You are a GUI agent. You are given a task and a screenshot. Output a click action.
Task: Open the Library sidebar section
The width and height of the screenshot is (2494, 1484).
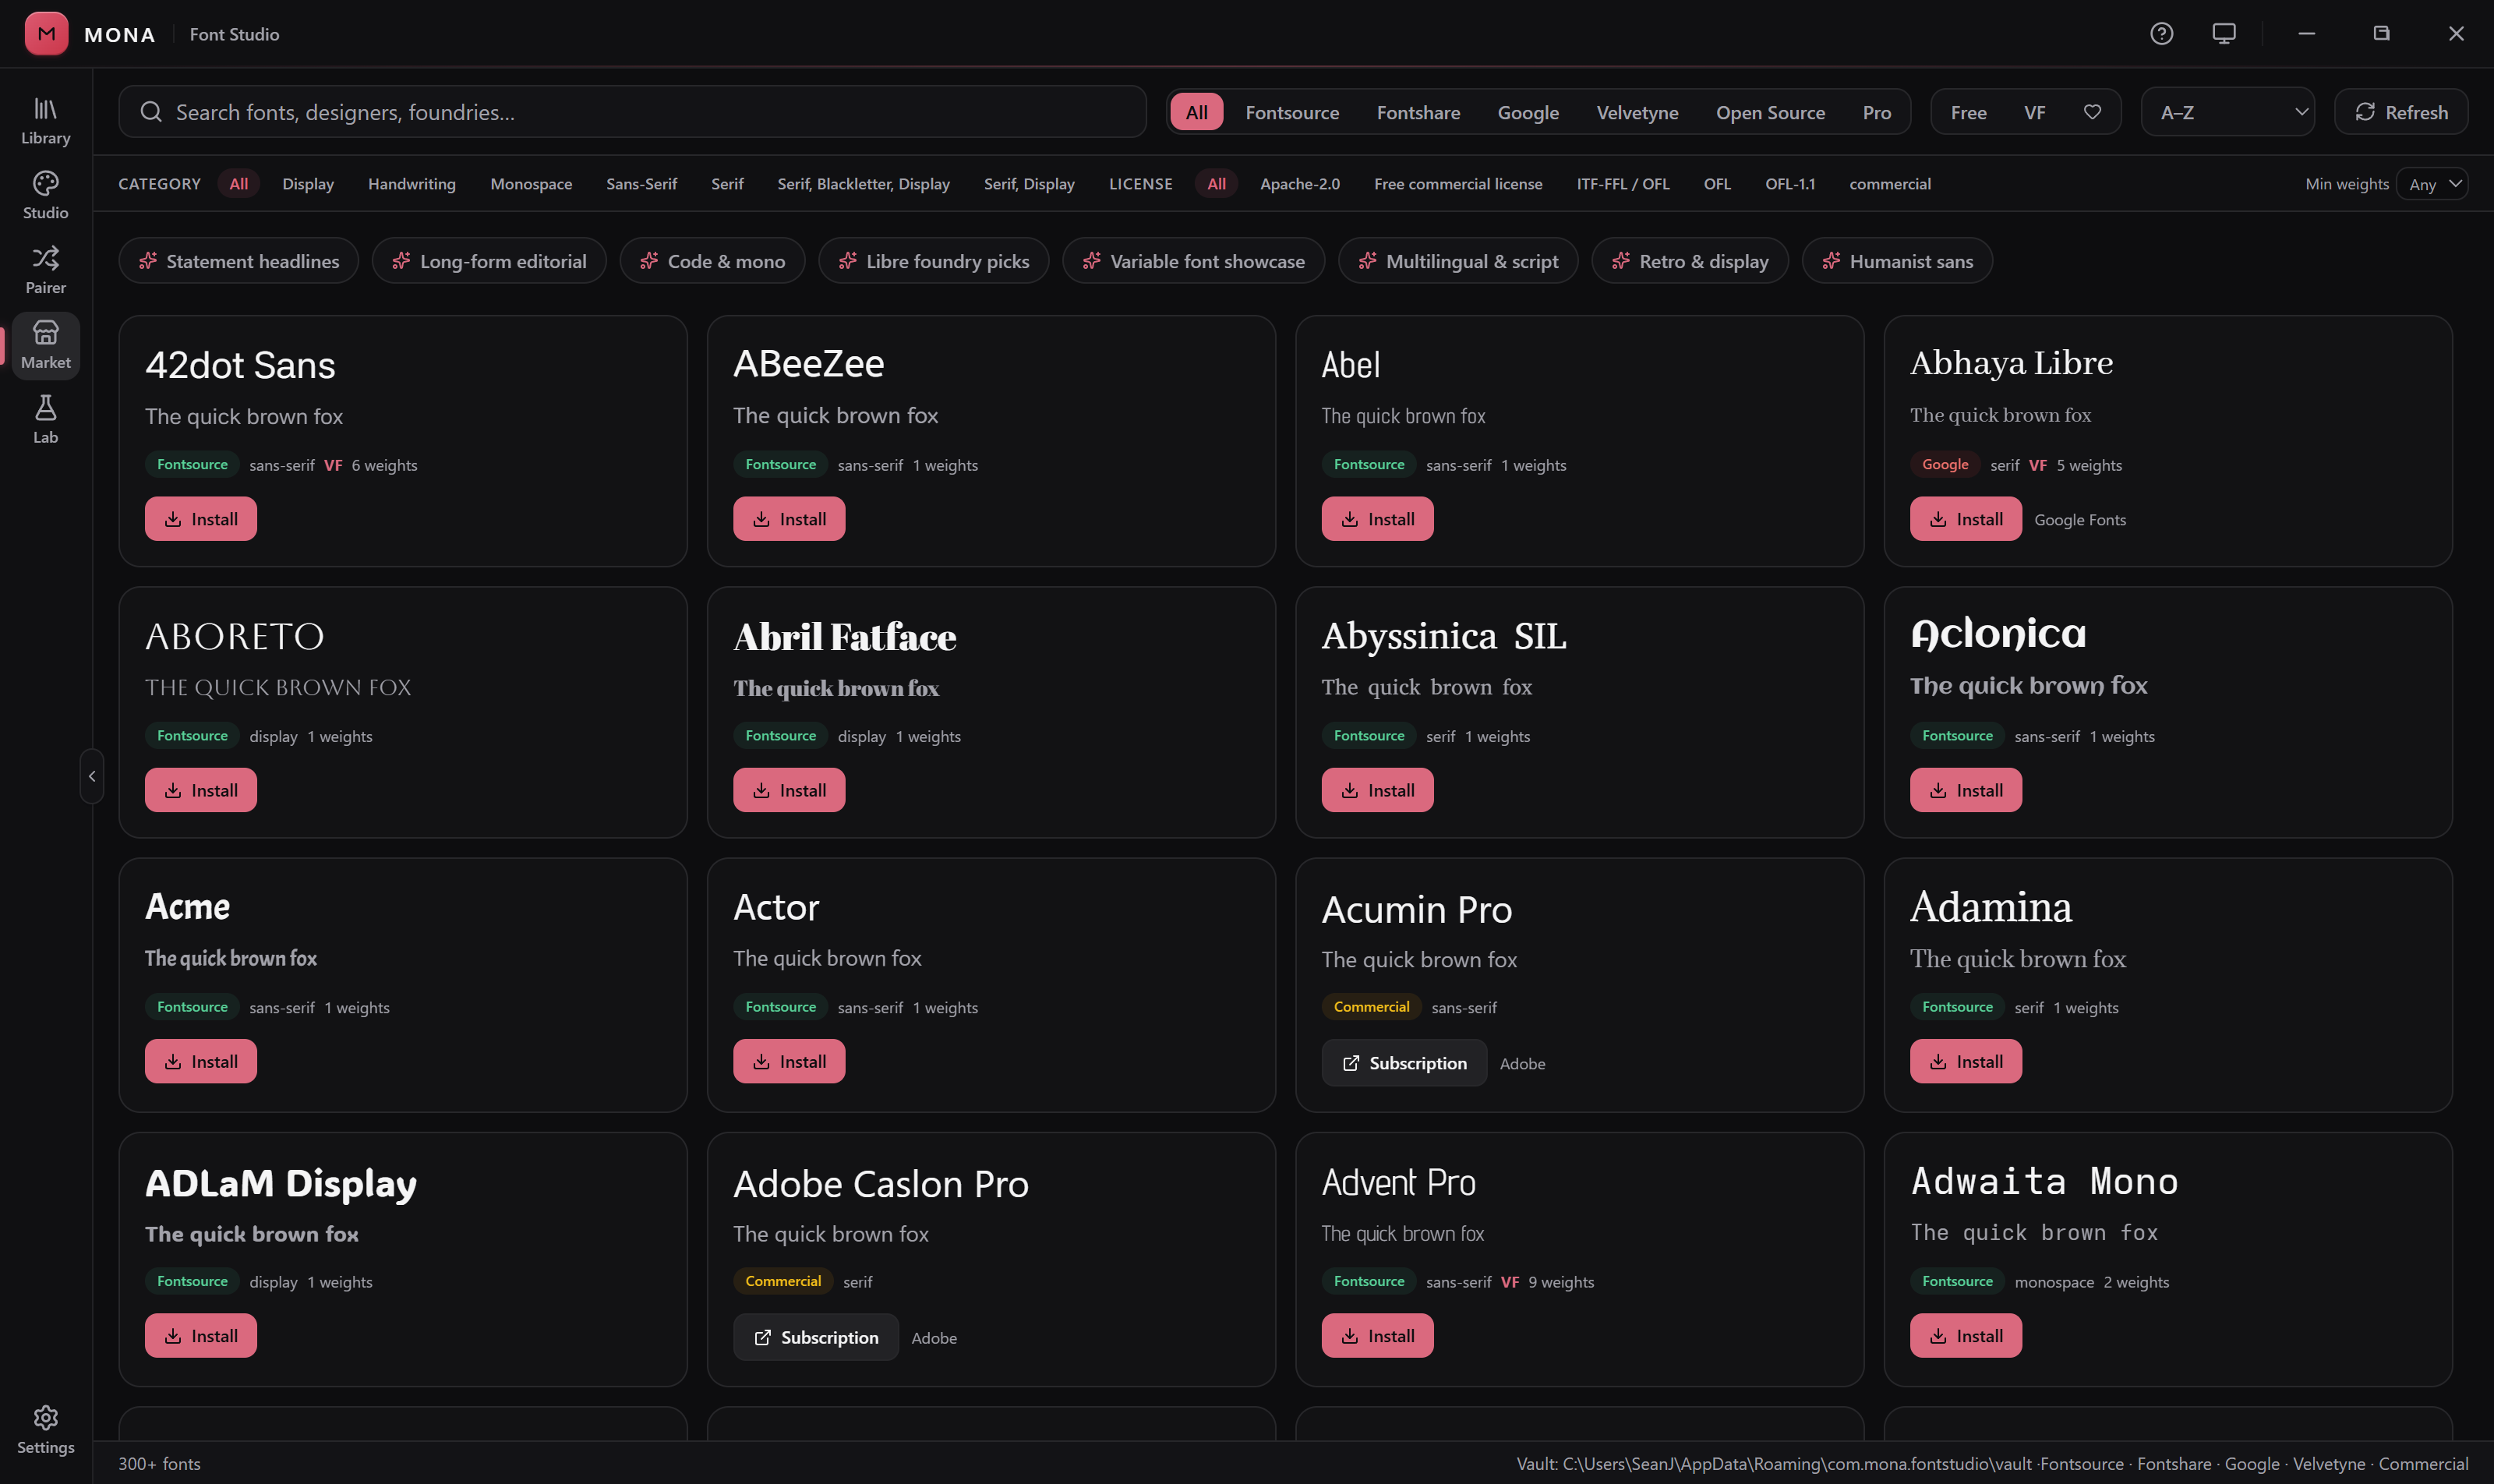45,120
